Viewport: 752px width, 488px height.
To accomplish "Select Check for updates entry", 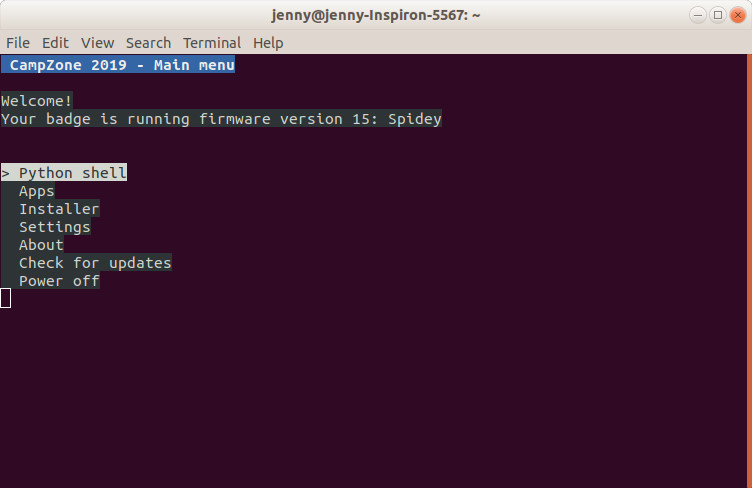I will 95,263.
